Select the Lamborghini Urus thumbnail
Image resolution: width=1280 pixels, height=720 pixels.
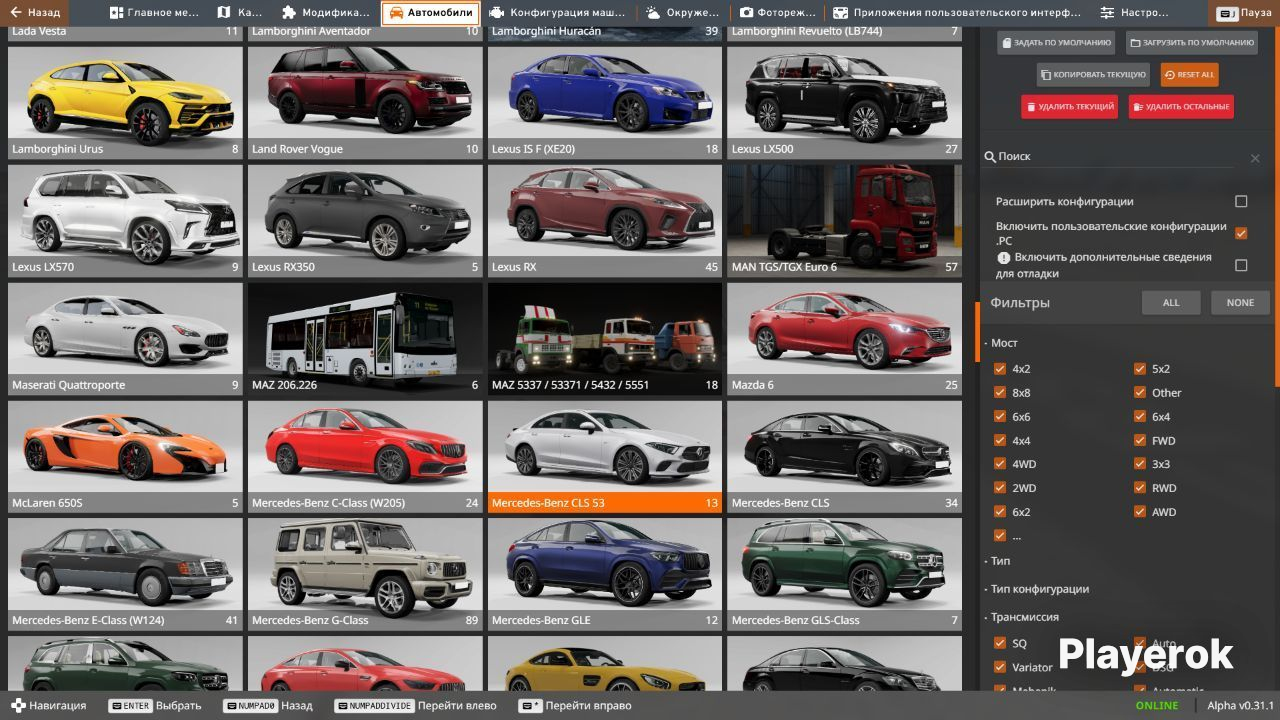coord(125,103)
